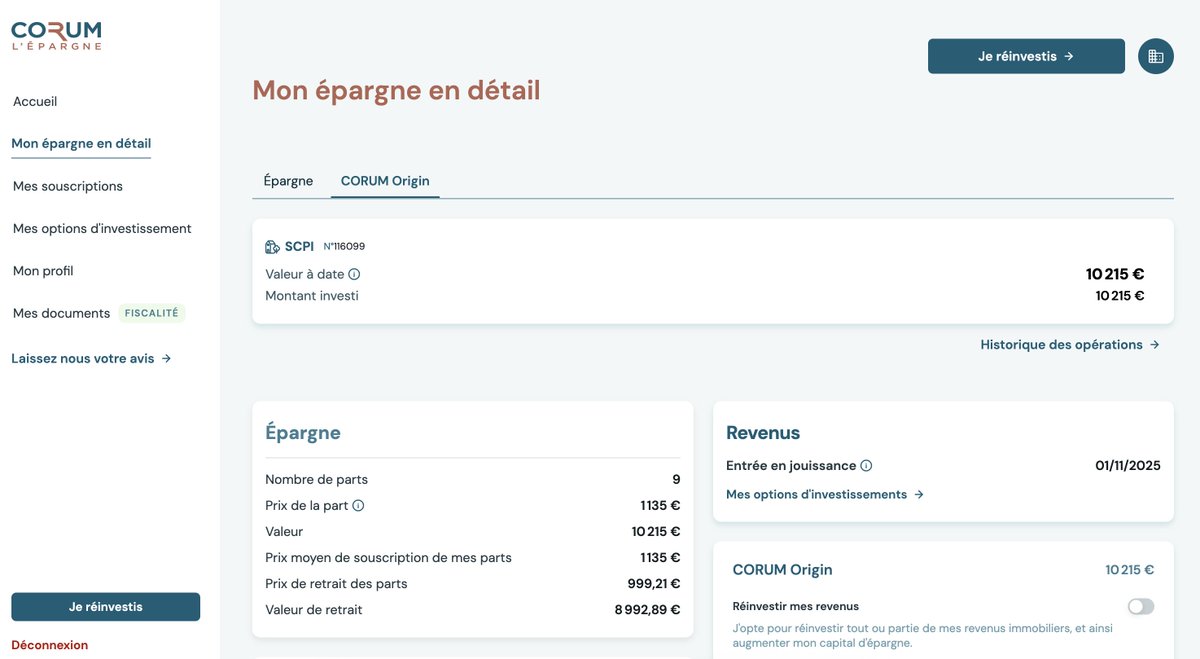The image size is (1200, 659).
Task: Click the Montant investi label
Action: coord(312,296)
